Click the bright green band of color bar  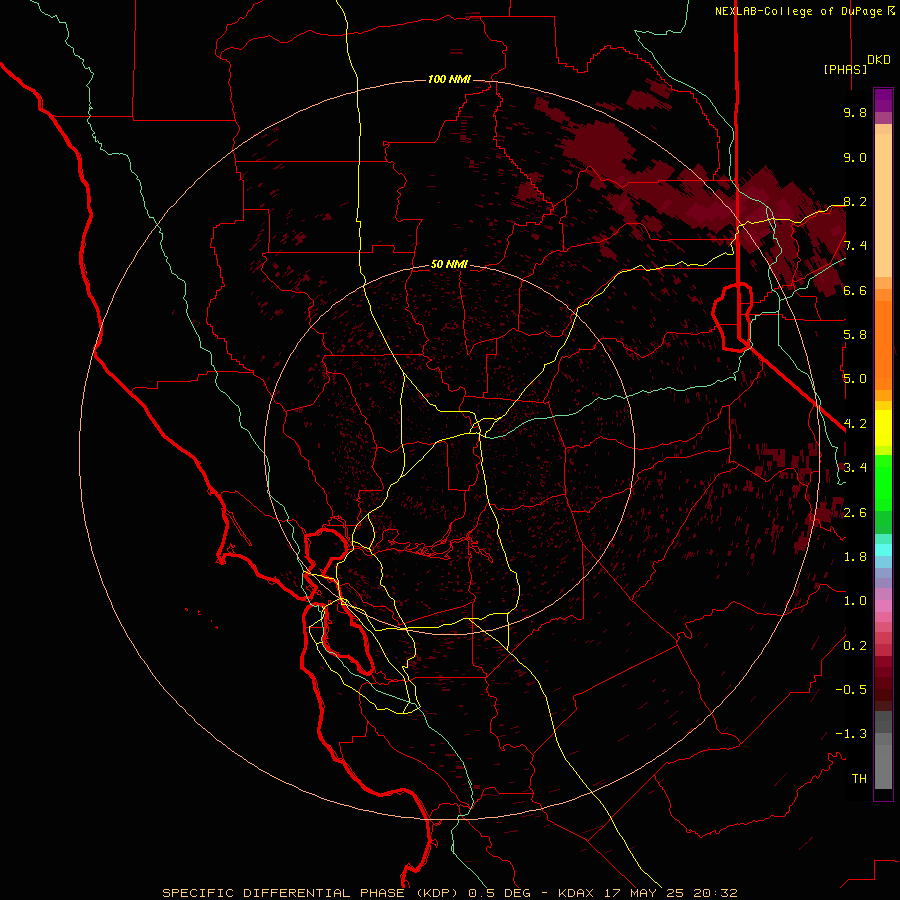(883, 482)
